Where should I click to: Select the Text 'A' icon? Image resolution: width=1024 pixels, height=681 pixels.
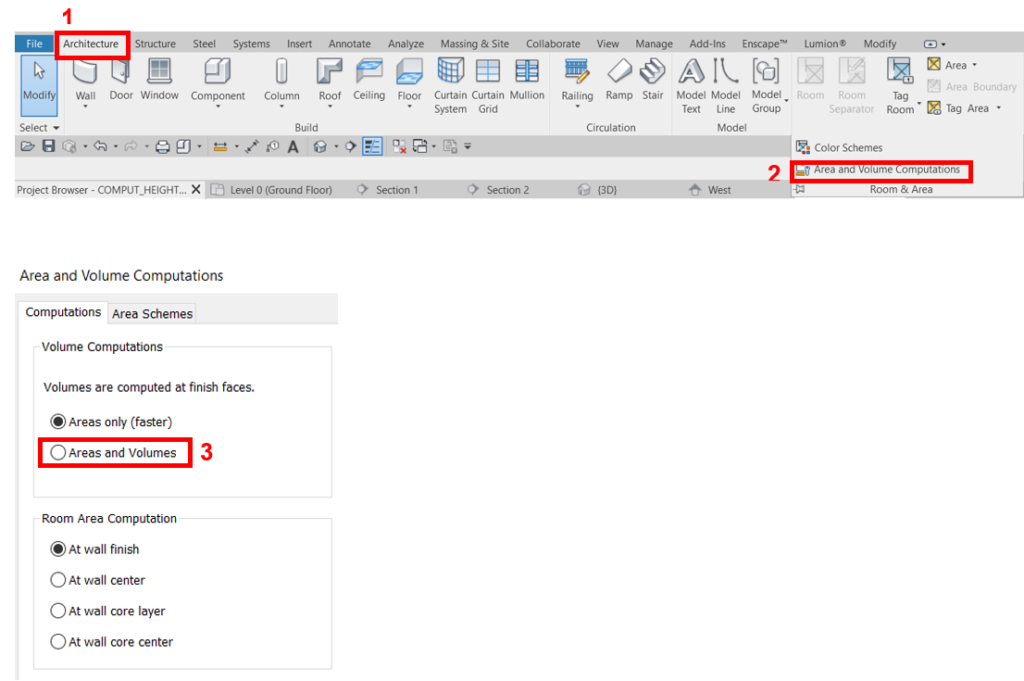coord(293,146)
